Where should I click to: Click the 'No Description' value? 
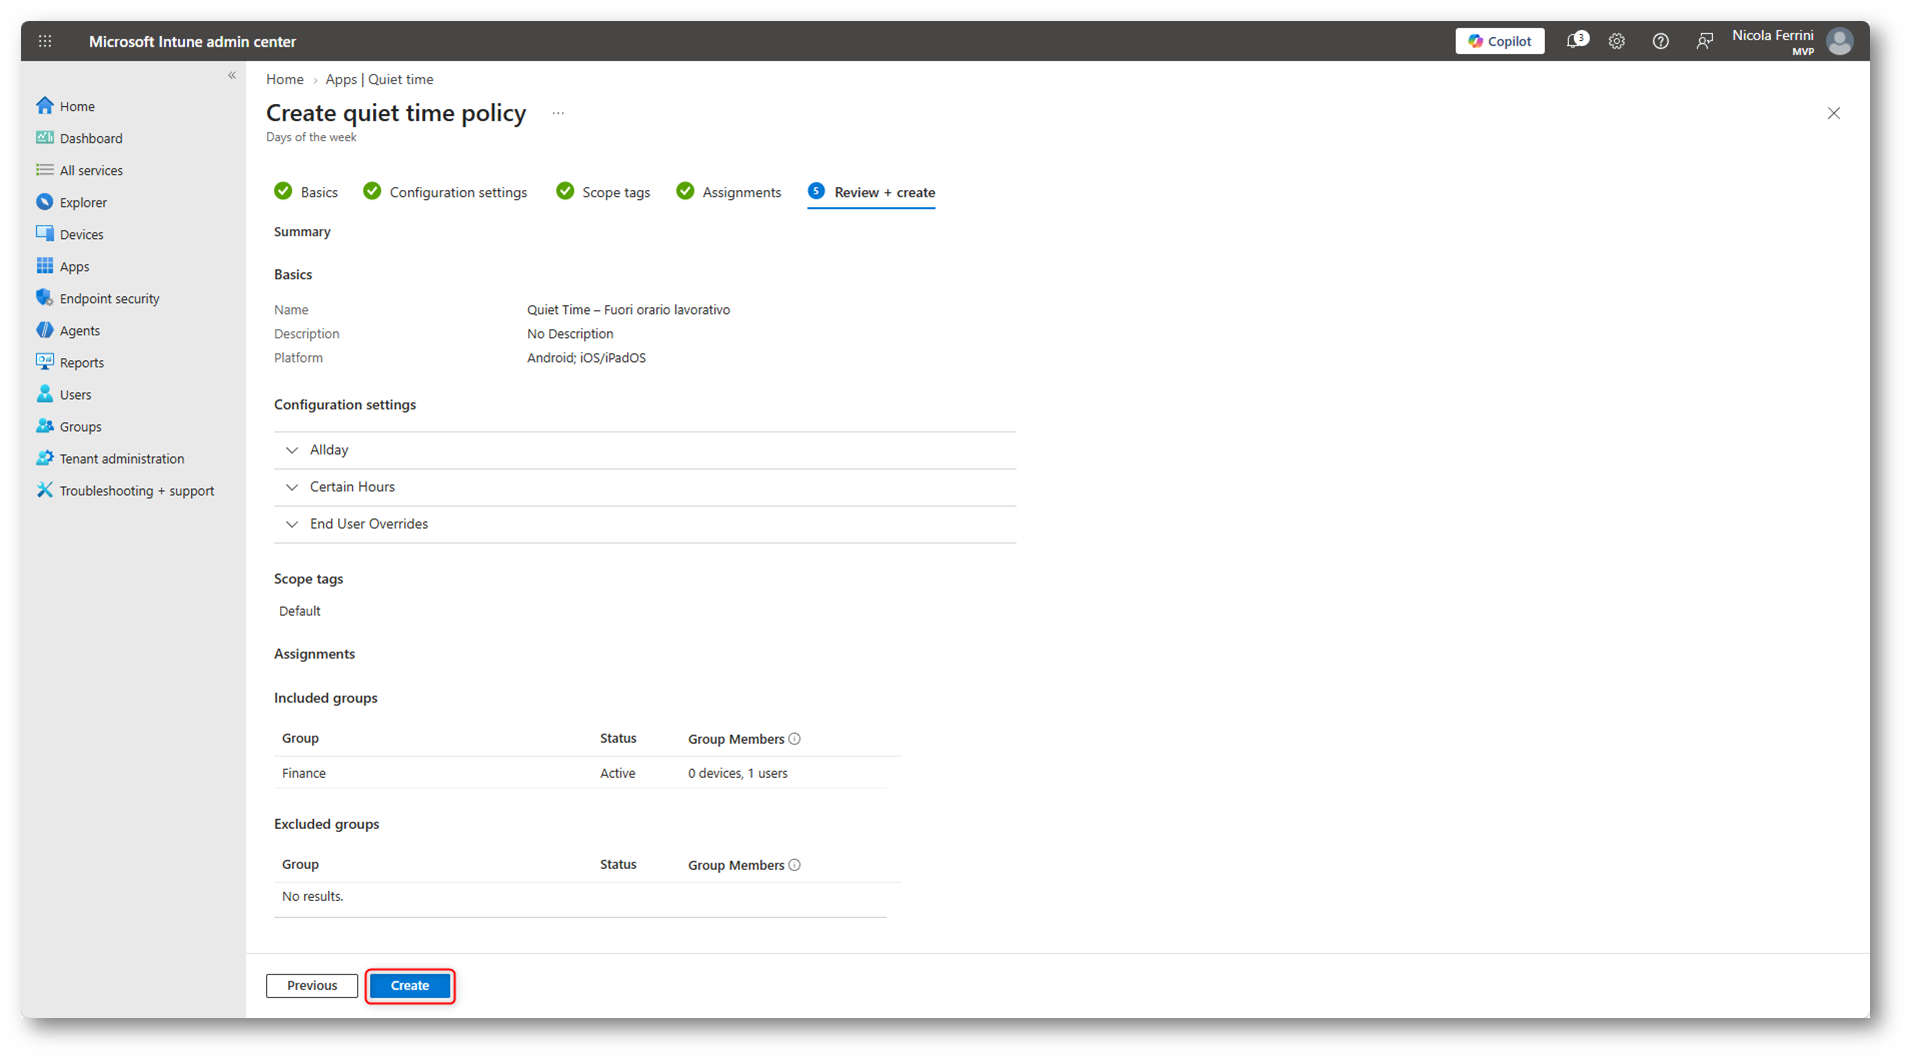[x=570, y=334]
